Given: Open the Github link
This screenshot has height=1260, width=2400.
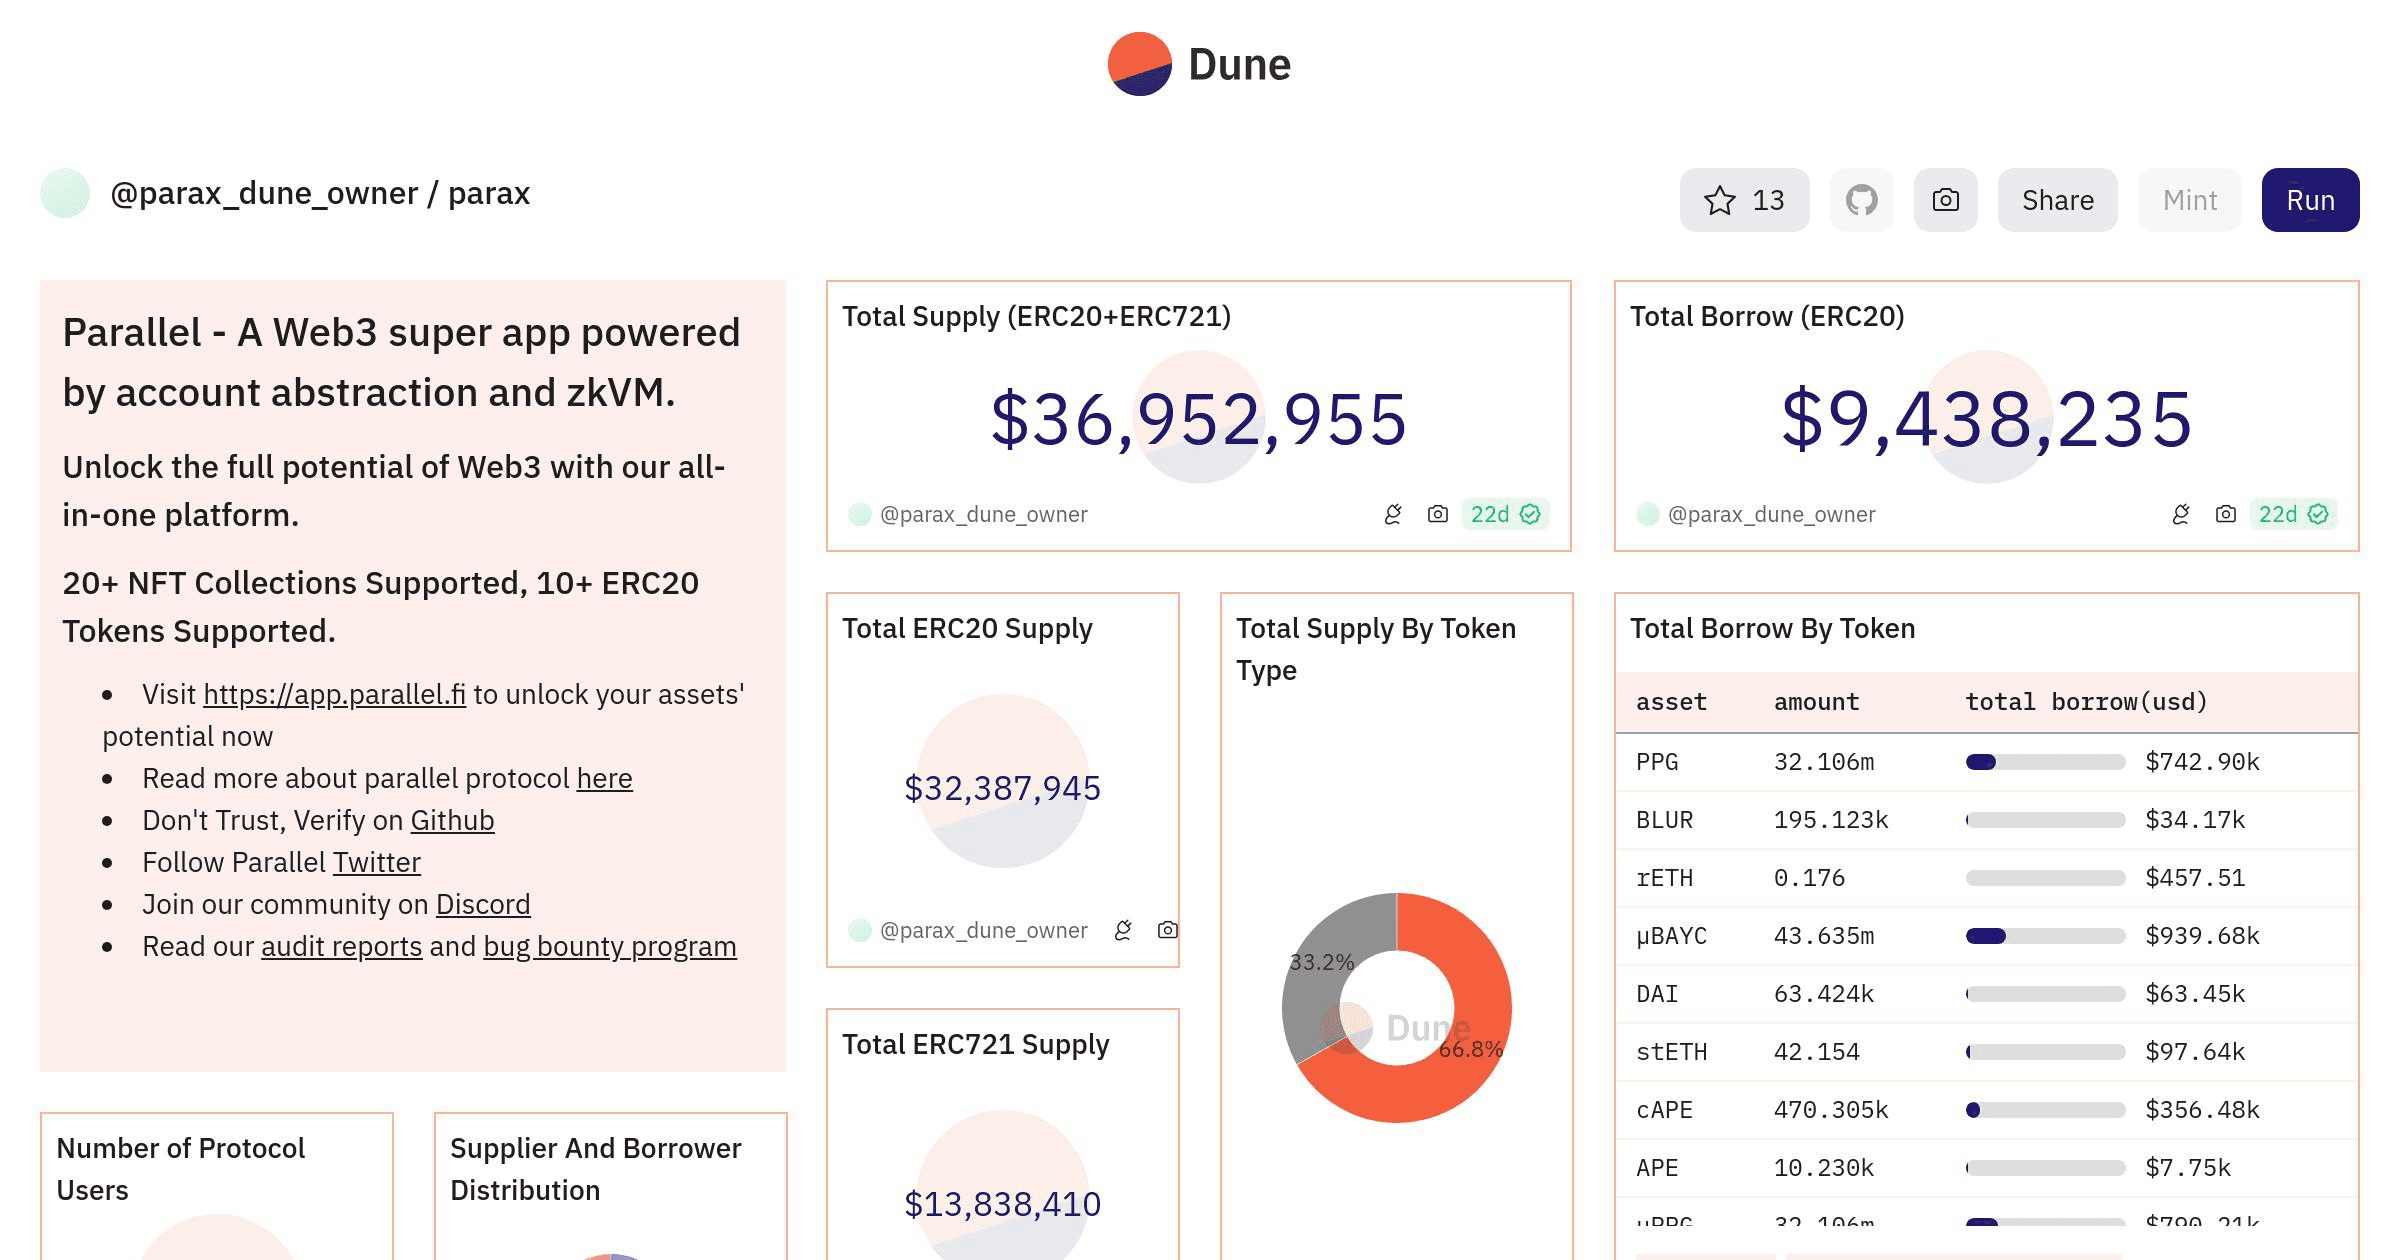Looking at the screenshot, I should tap(452, 820).
